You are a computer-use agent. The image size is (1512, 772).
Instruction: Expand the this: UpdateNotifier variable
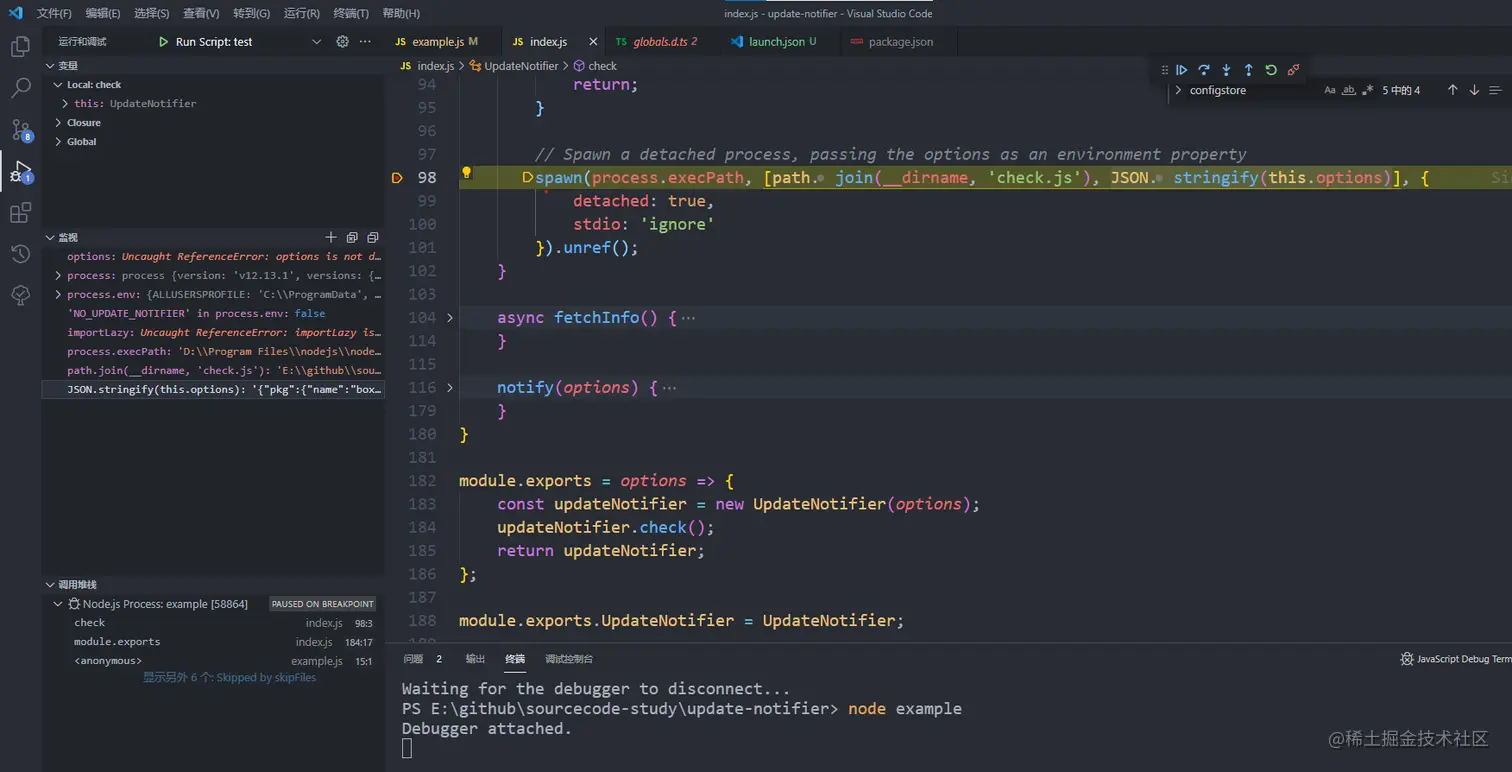[65, 104]
